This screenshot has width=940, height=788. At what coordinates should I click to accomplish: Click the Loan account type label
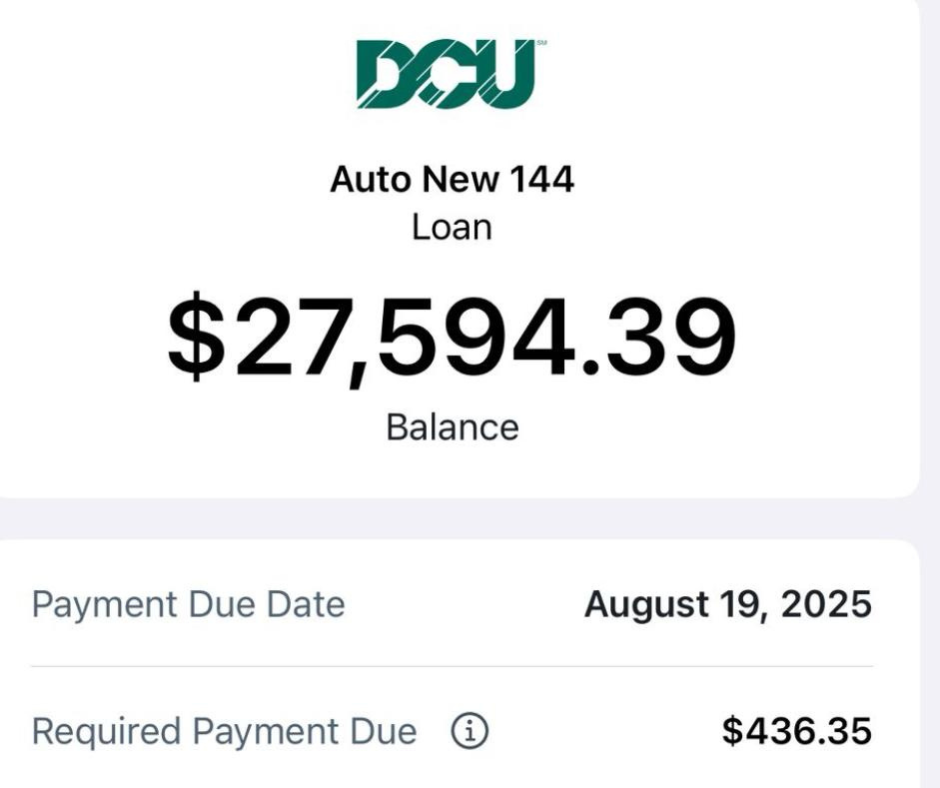coord(452,227)
